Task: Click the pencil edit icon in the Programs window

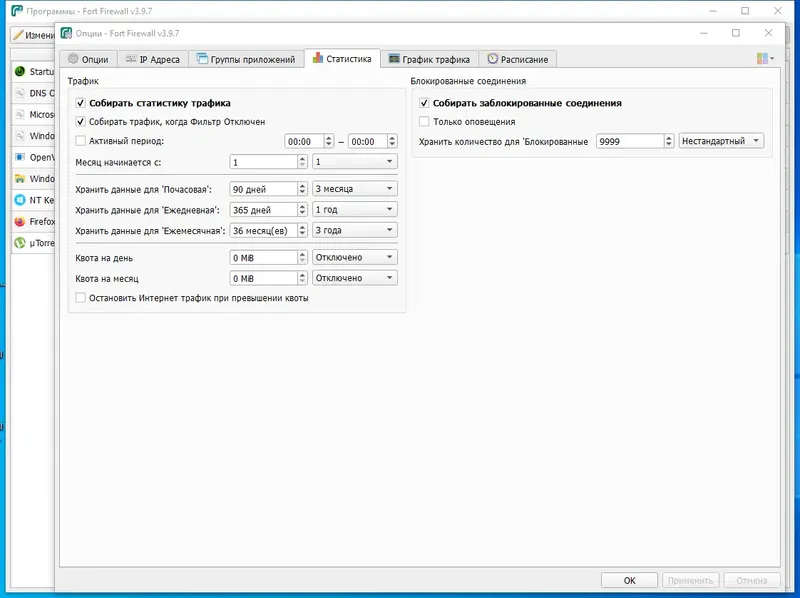Action: pyautogui.click(x=18, y=35)
